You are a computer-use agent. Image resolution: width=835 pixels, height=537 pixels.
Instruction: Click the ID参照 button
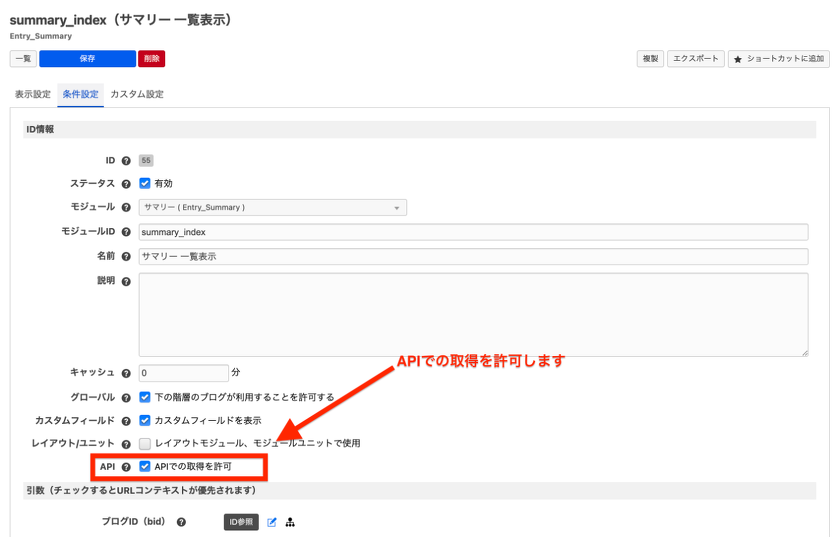click(241, 522)
